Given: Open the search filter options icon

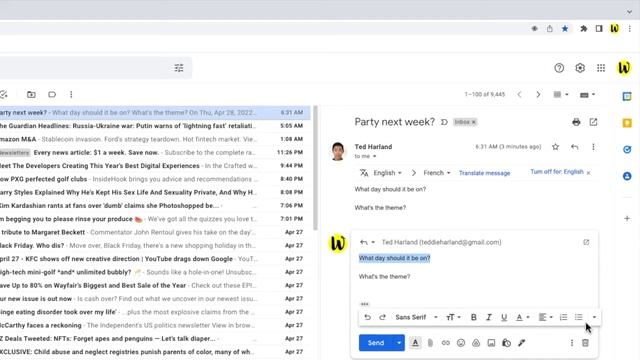Looking at the screenshot, I should tap(179, 68).
